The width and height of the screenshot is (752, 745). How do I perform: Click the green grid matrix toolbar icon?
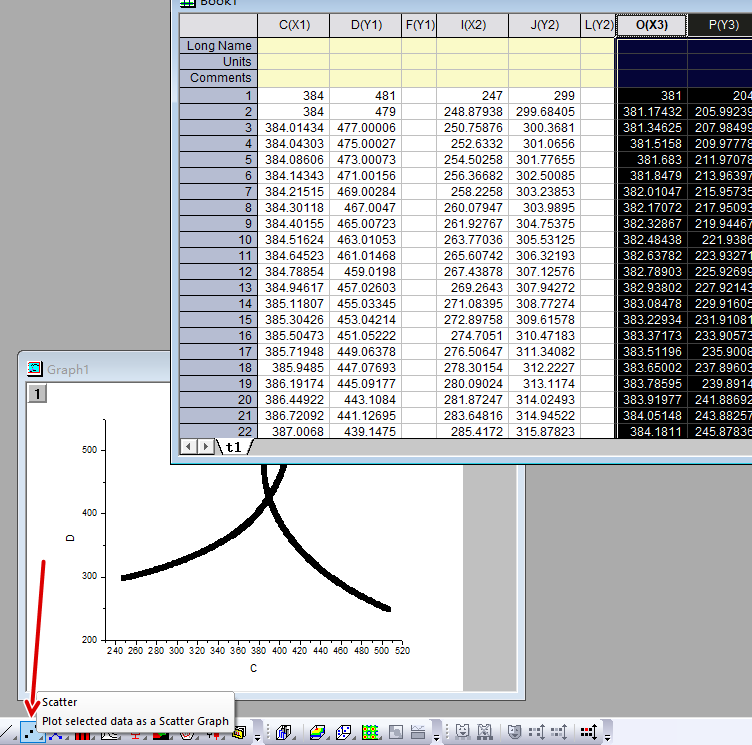point(371,734)
